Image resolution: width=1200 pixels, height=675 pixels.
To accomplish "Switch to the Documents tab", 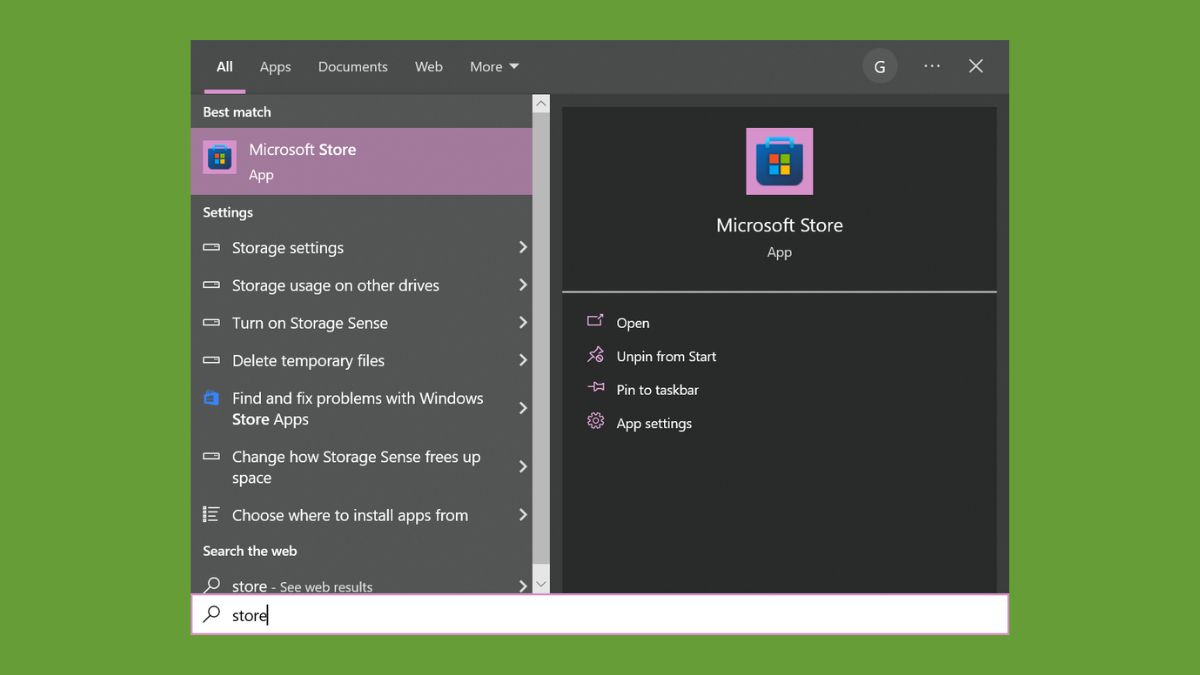I will (353, 67).
